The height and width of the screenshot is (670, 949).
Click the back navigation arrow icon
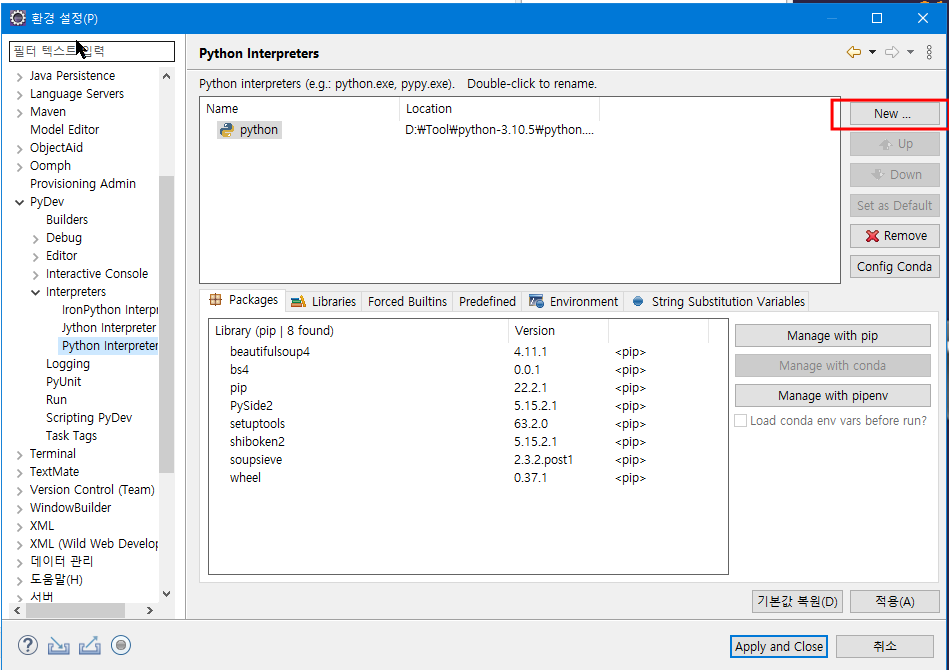pyautogui.click(x=853, y=53)
